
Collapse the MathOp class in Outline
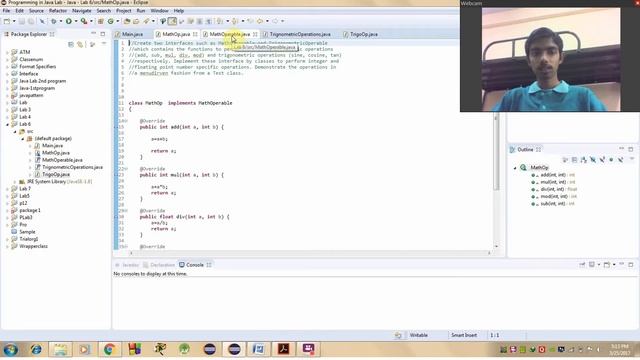click(x=515, y=168)
